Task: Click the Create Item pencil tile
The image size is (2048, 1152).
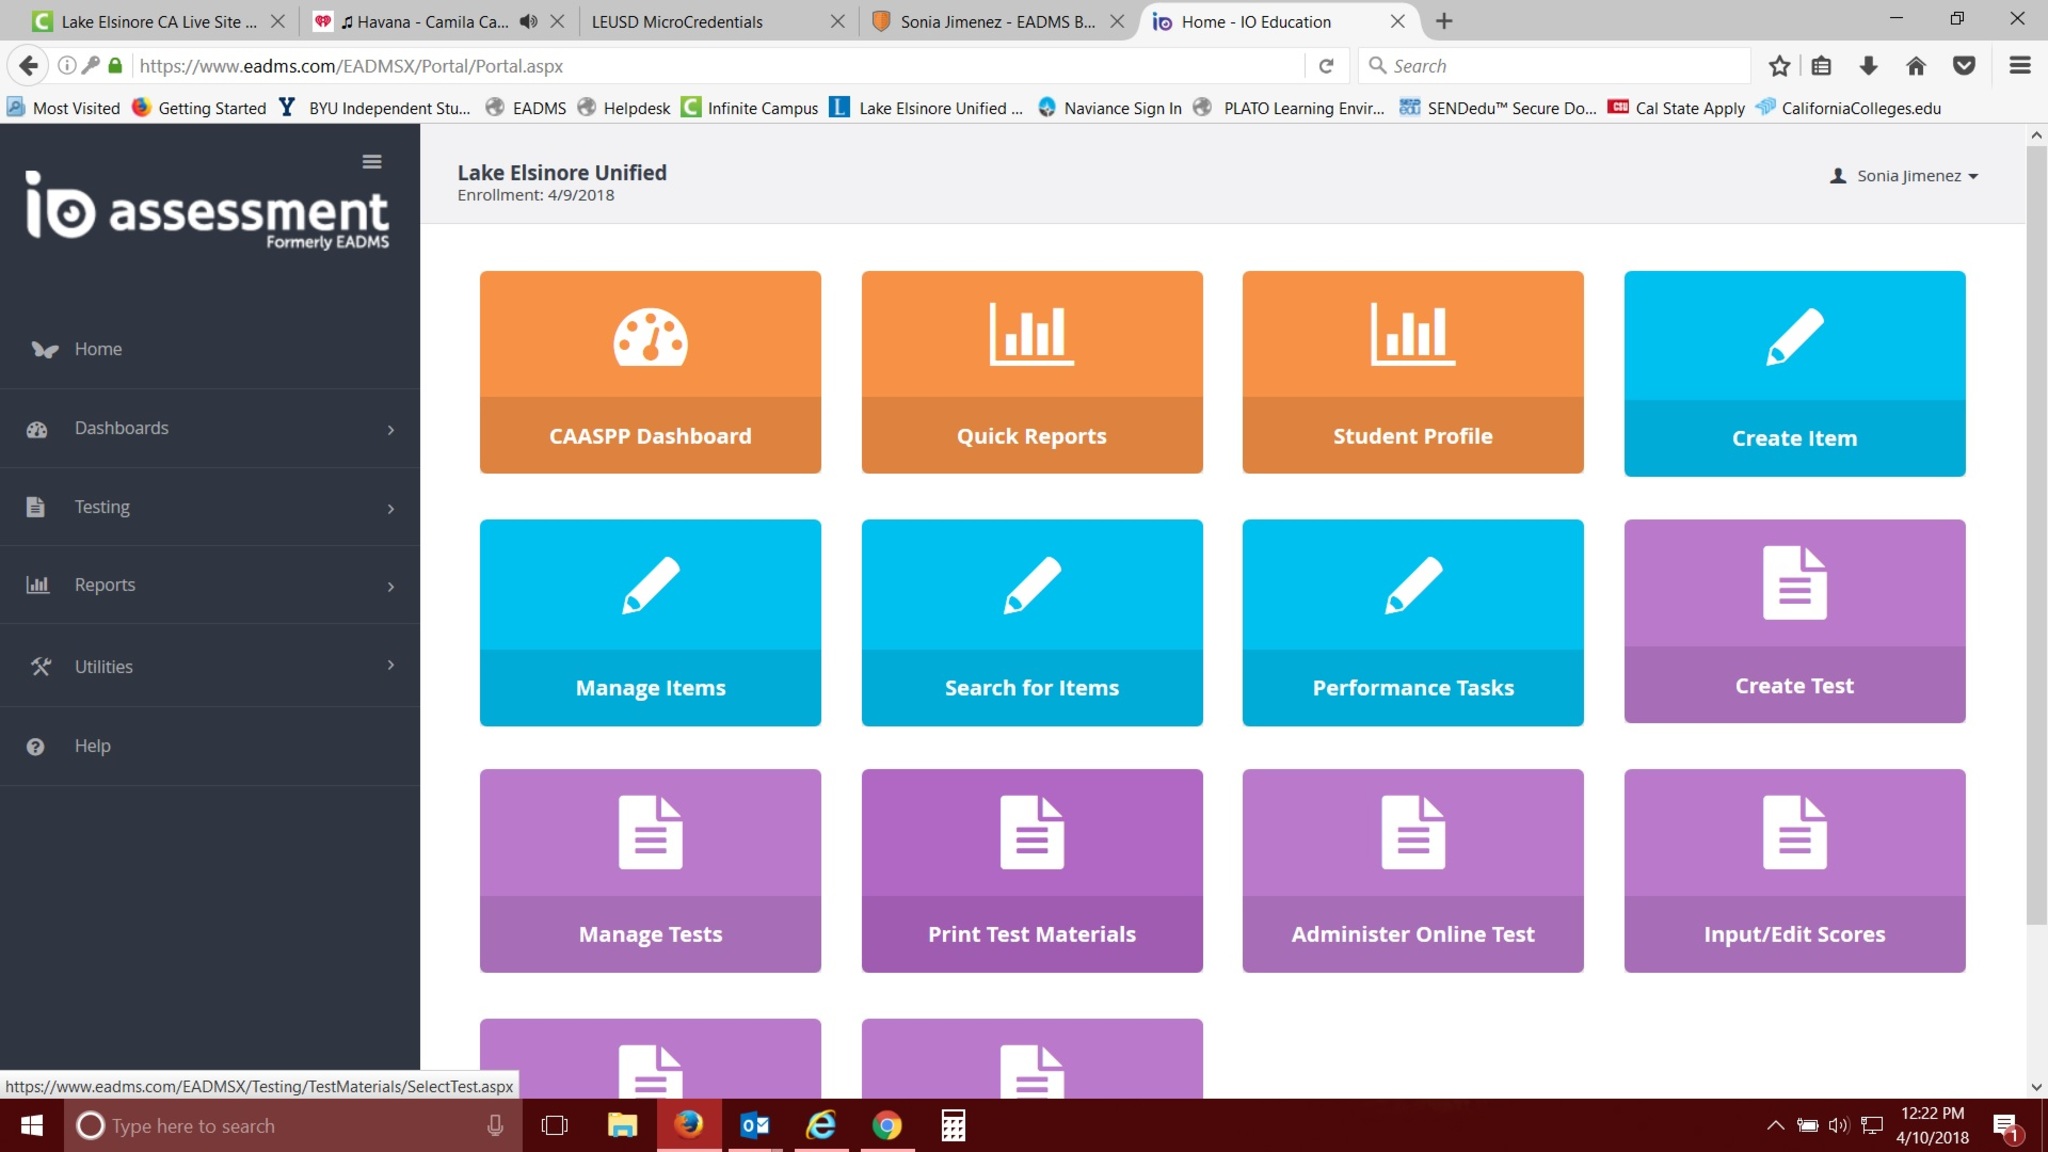Action: point(1794,373)
